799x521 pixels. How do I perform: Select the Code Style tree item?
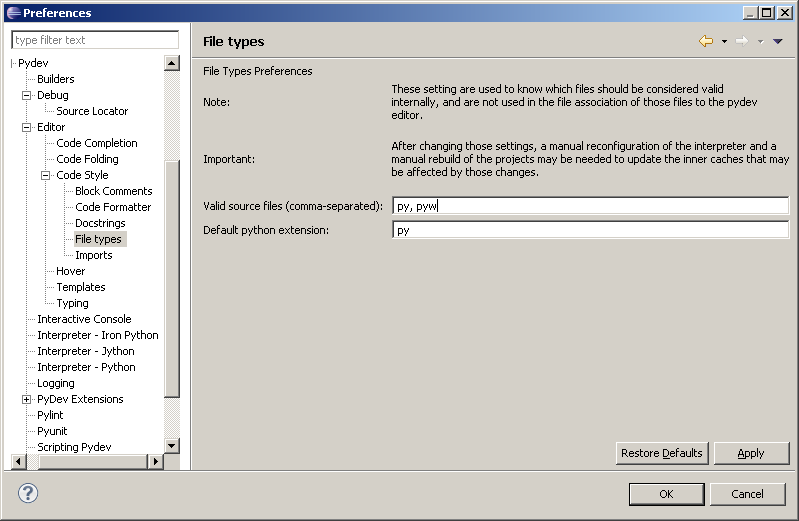(x=82, y=175)
